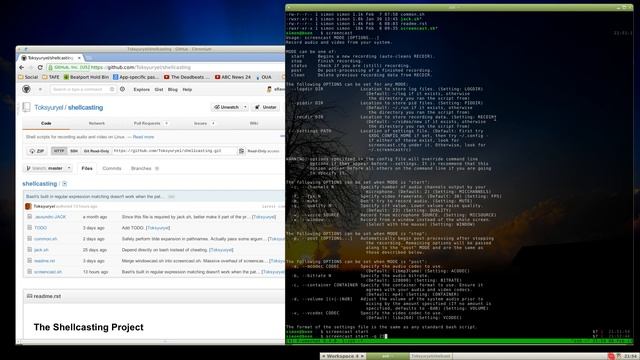Open the Help link in GitHub header
The height and width of the screenshot is (360, 640).
click(x=187, y=89)
